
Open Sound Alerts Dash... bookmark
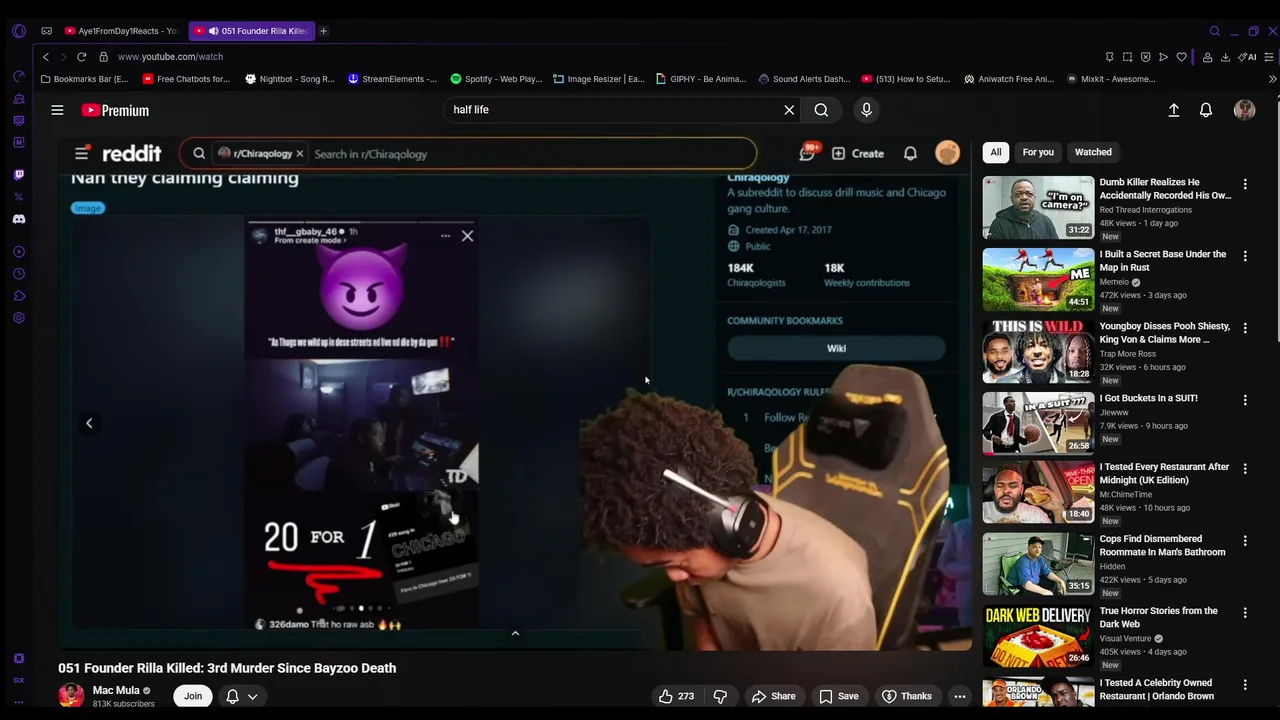[804, 79]
